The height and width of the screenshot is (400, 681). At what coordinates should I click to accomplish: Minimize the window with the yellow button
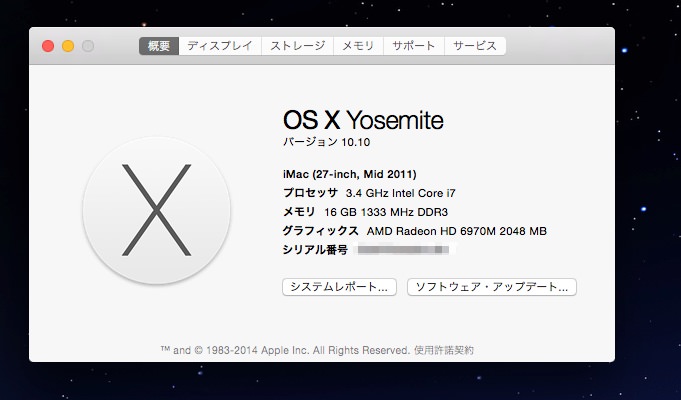(x=68, y=46)
